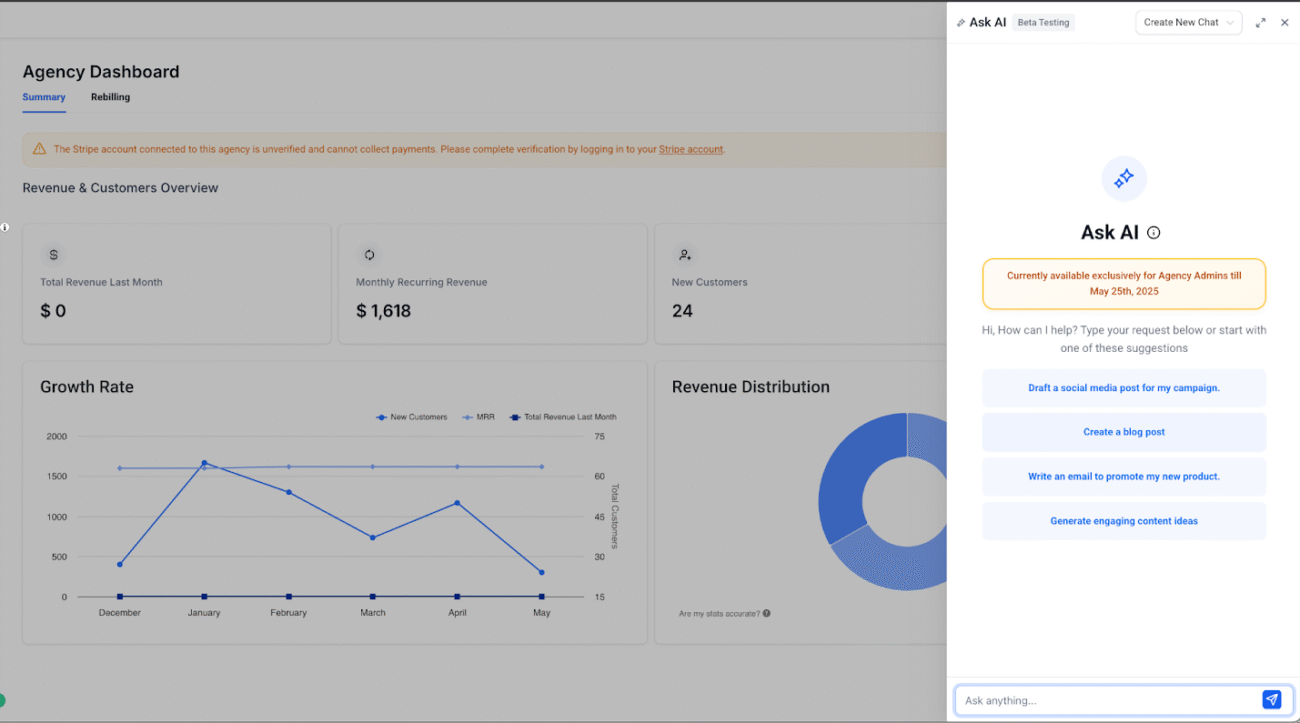Screen dimensions: 1300x723
Task: Click the New Customers person icon
Action: click(x=685, y=255)
